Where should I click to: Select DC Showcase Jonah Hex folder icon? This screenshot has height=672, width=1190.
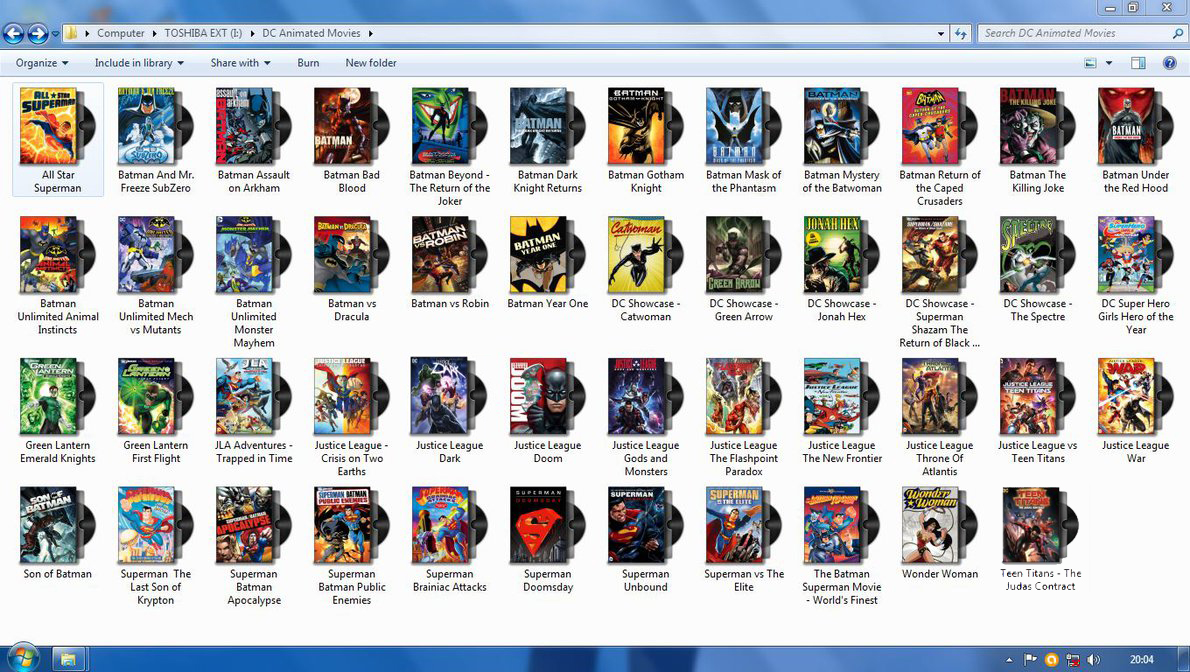tap(841, 255)
